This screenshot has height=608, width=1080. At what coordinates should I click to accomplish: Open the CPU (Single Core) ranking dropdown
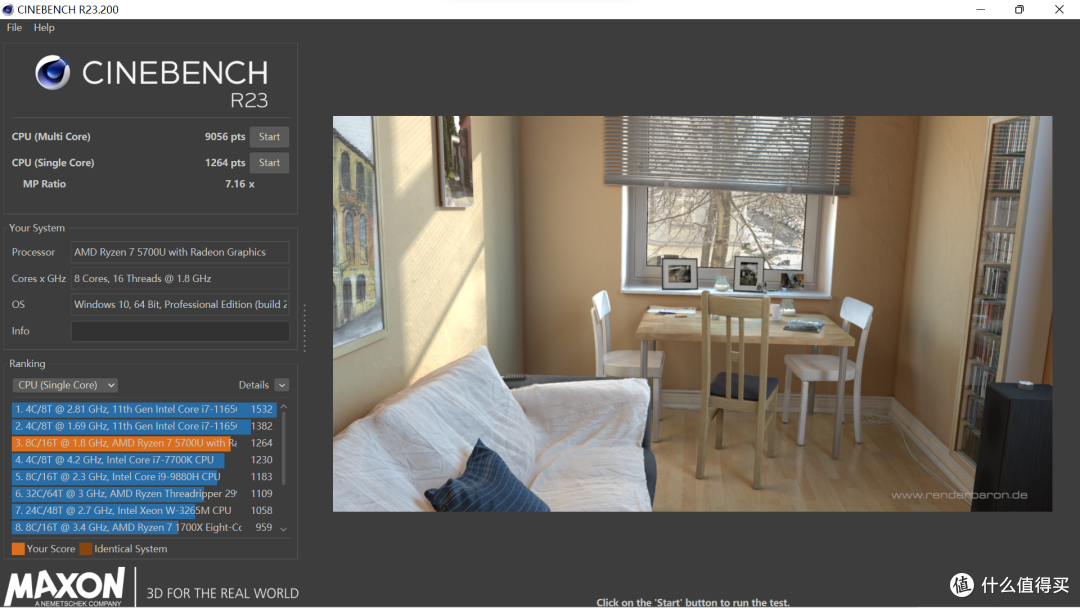pos(65,385)
